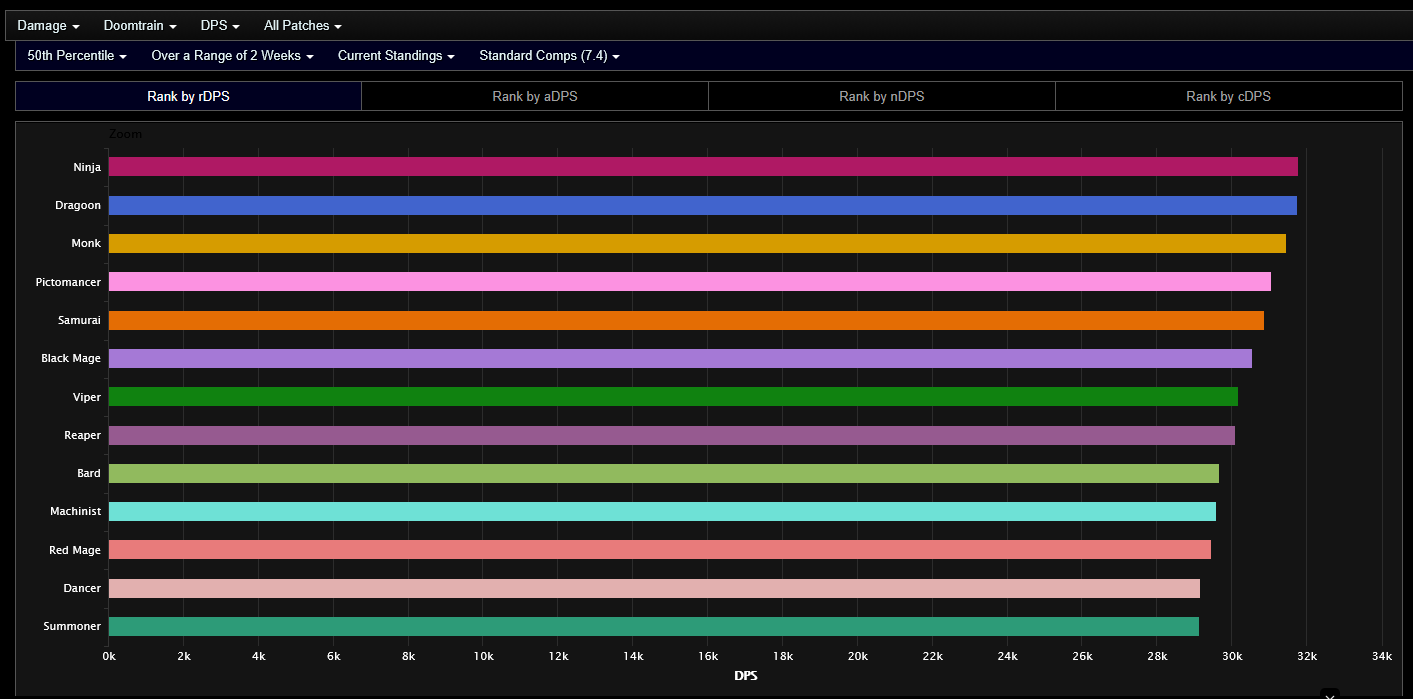1413x699 pixels.
Task: Click the Reaper mauve bar
Action: coord(672,435)
